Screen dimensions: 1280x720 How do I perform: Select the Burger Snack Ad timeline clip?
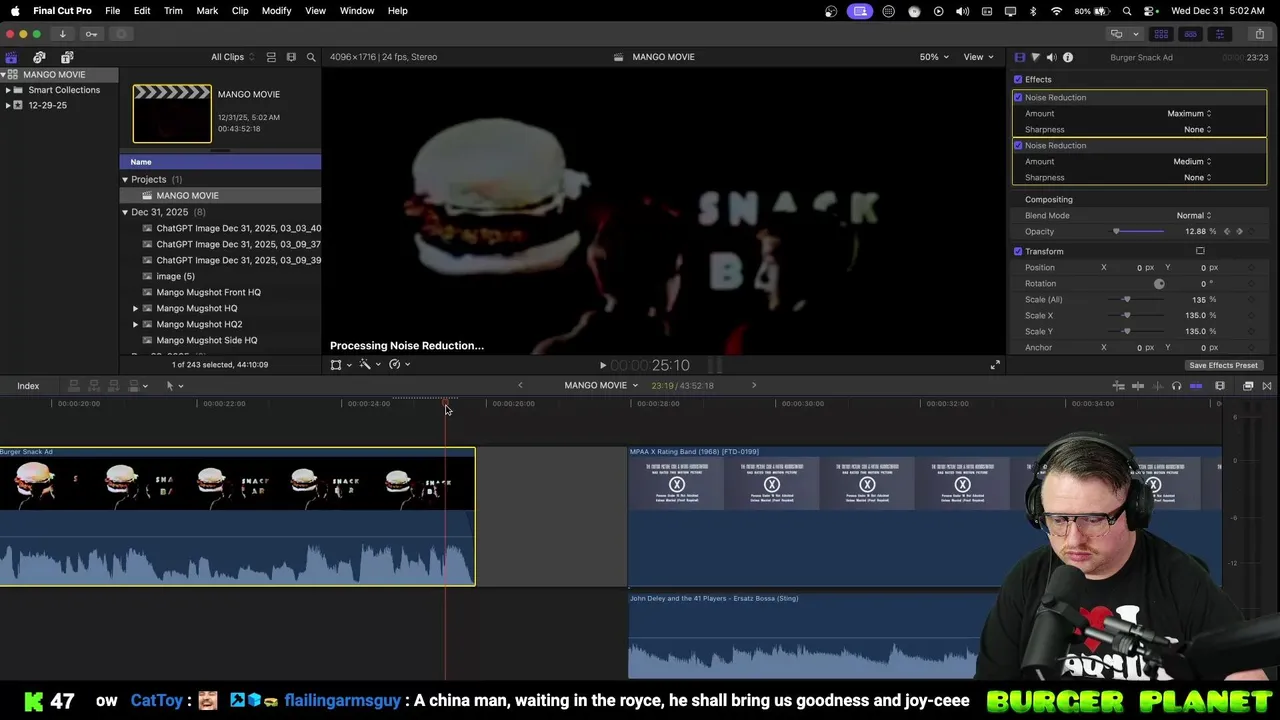[237, 516]
